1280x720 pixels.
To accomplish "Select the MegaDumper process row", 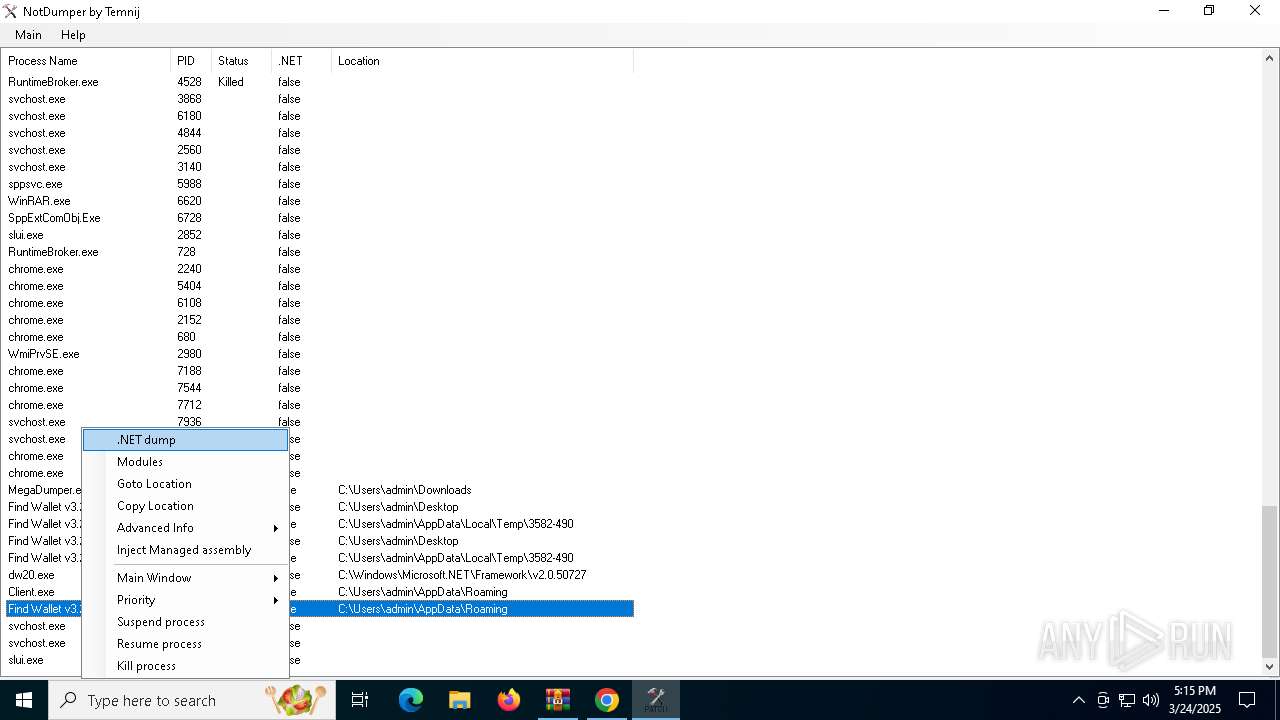I will click(320, 490).
